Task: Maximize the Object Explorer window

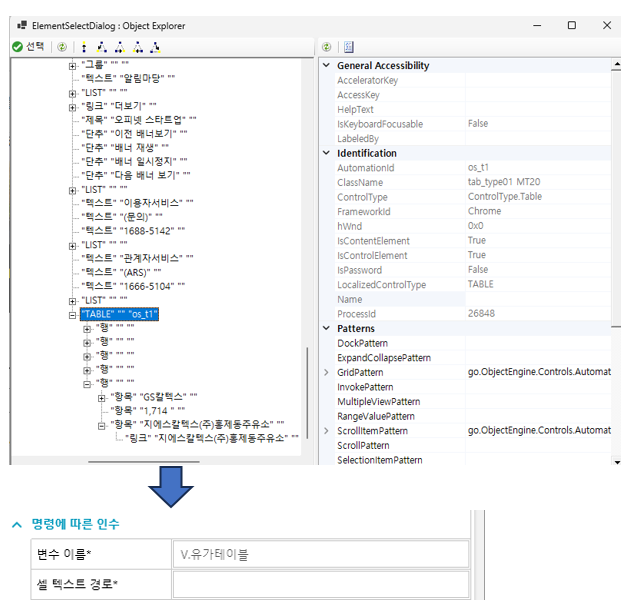Action: (571, 25)
